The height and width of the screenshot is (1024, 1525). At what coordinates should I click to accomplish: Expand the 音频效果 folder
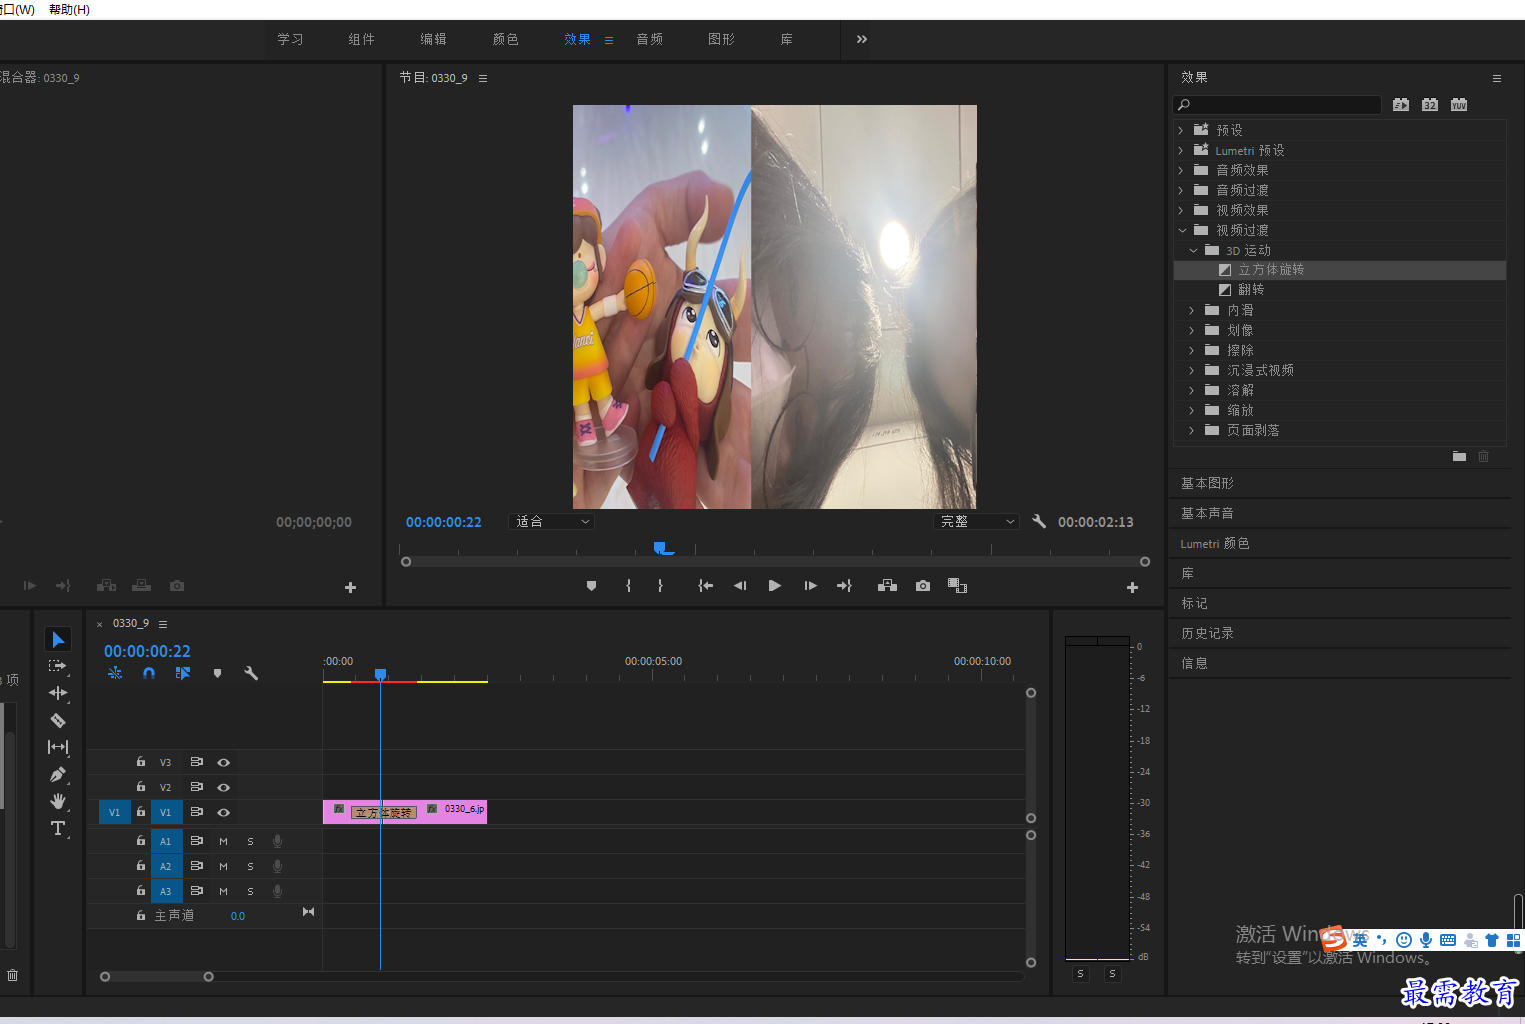1181,170
